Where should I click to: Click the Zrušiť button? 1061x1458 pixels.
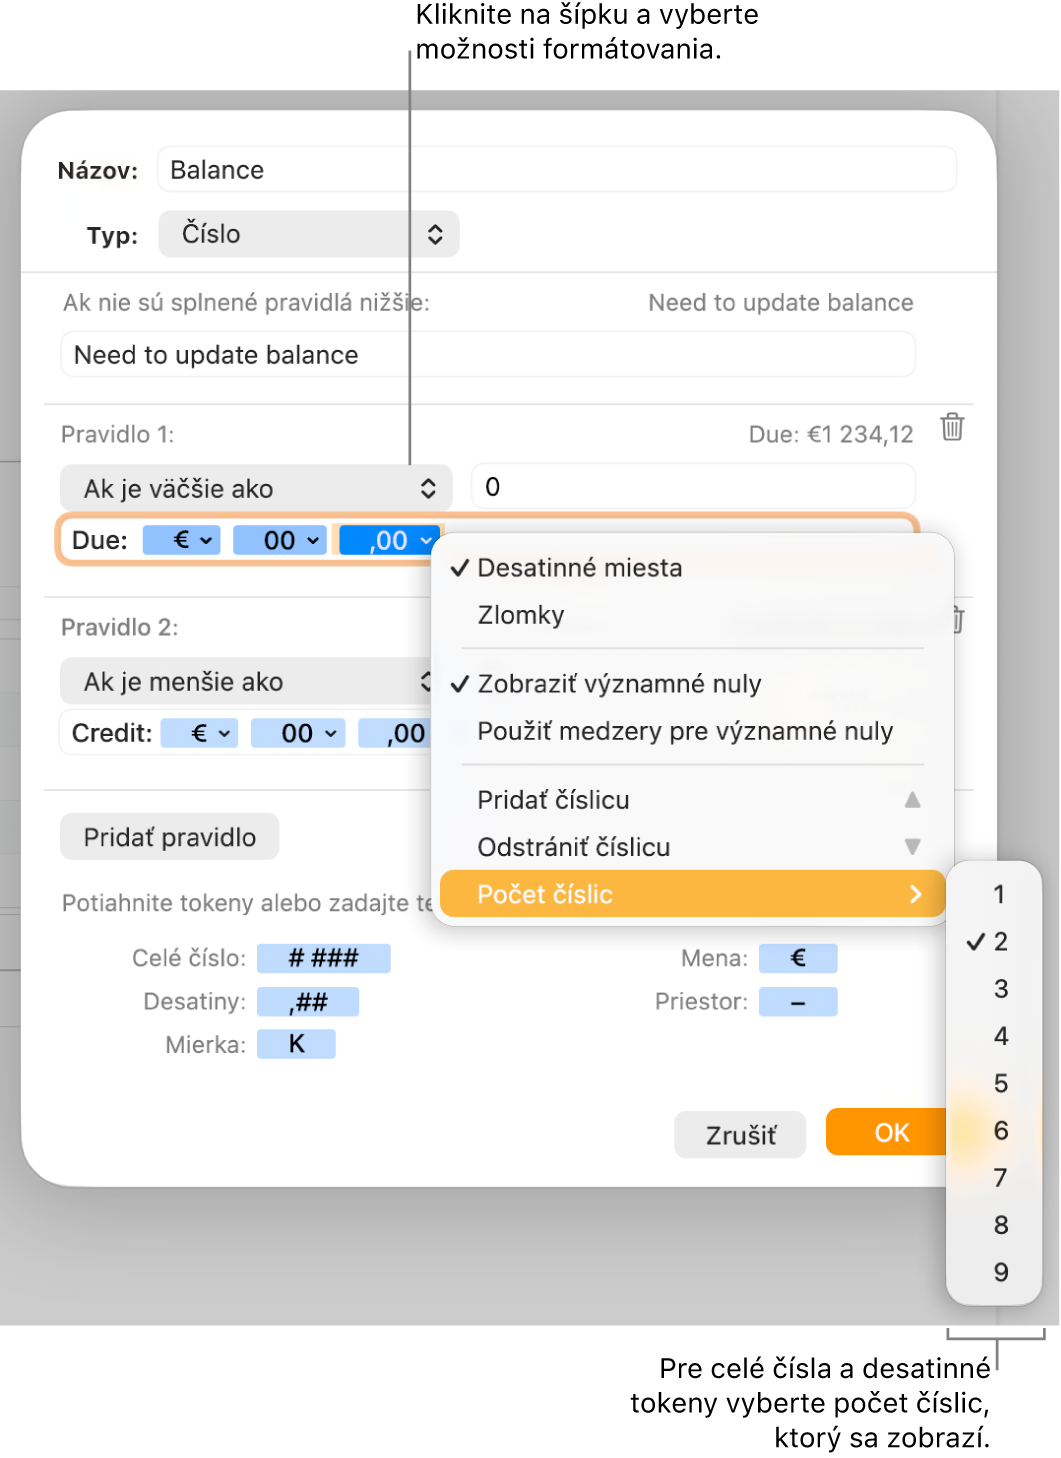740,1135
